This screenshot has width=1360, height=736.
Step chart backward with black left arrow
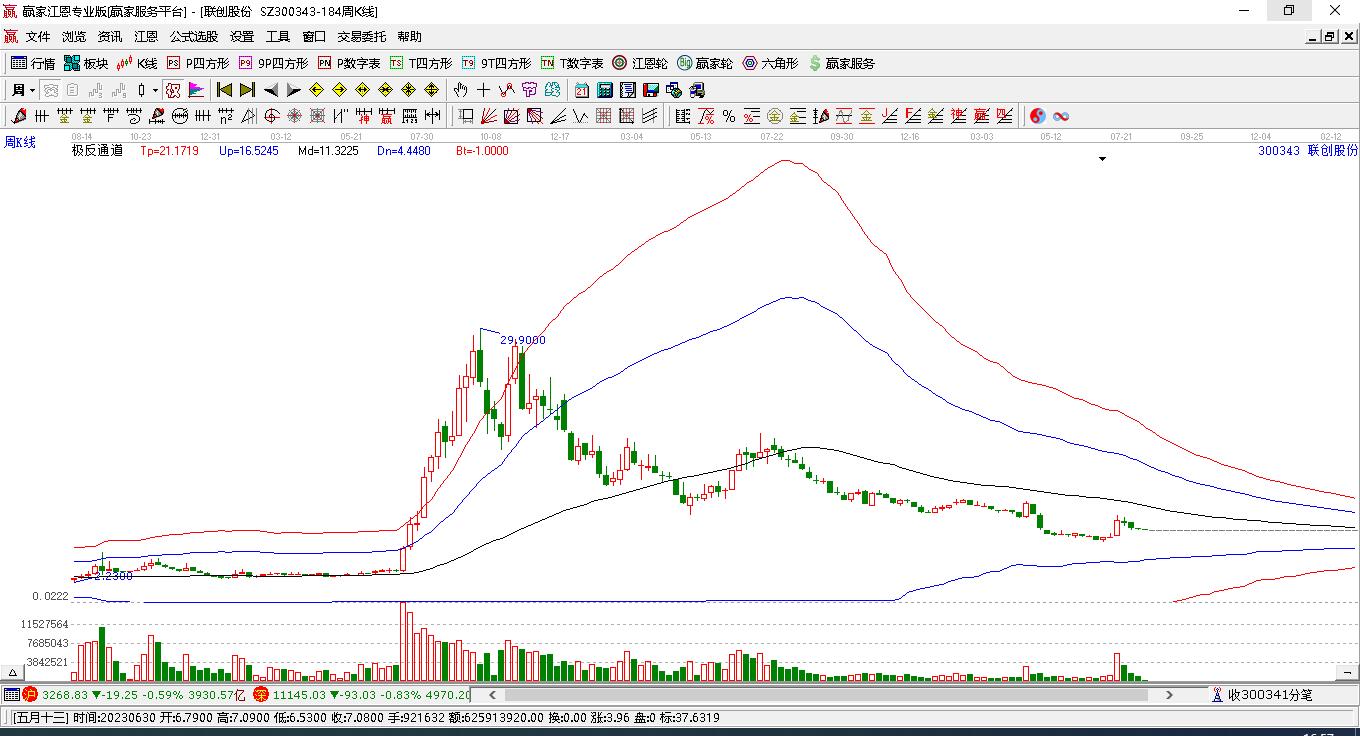270,90
